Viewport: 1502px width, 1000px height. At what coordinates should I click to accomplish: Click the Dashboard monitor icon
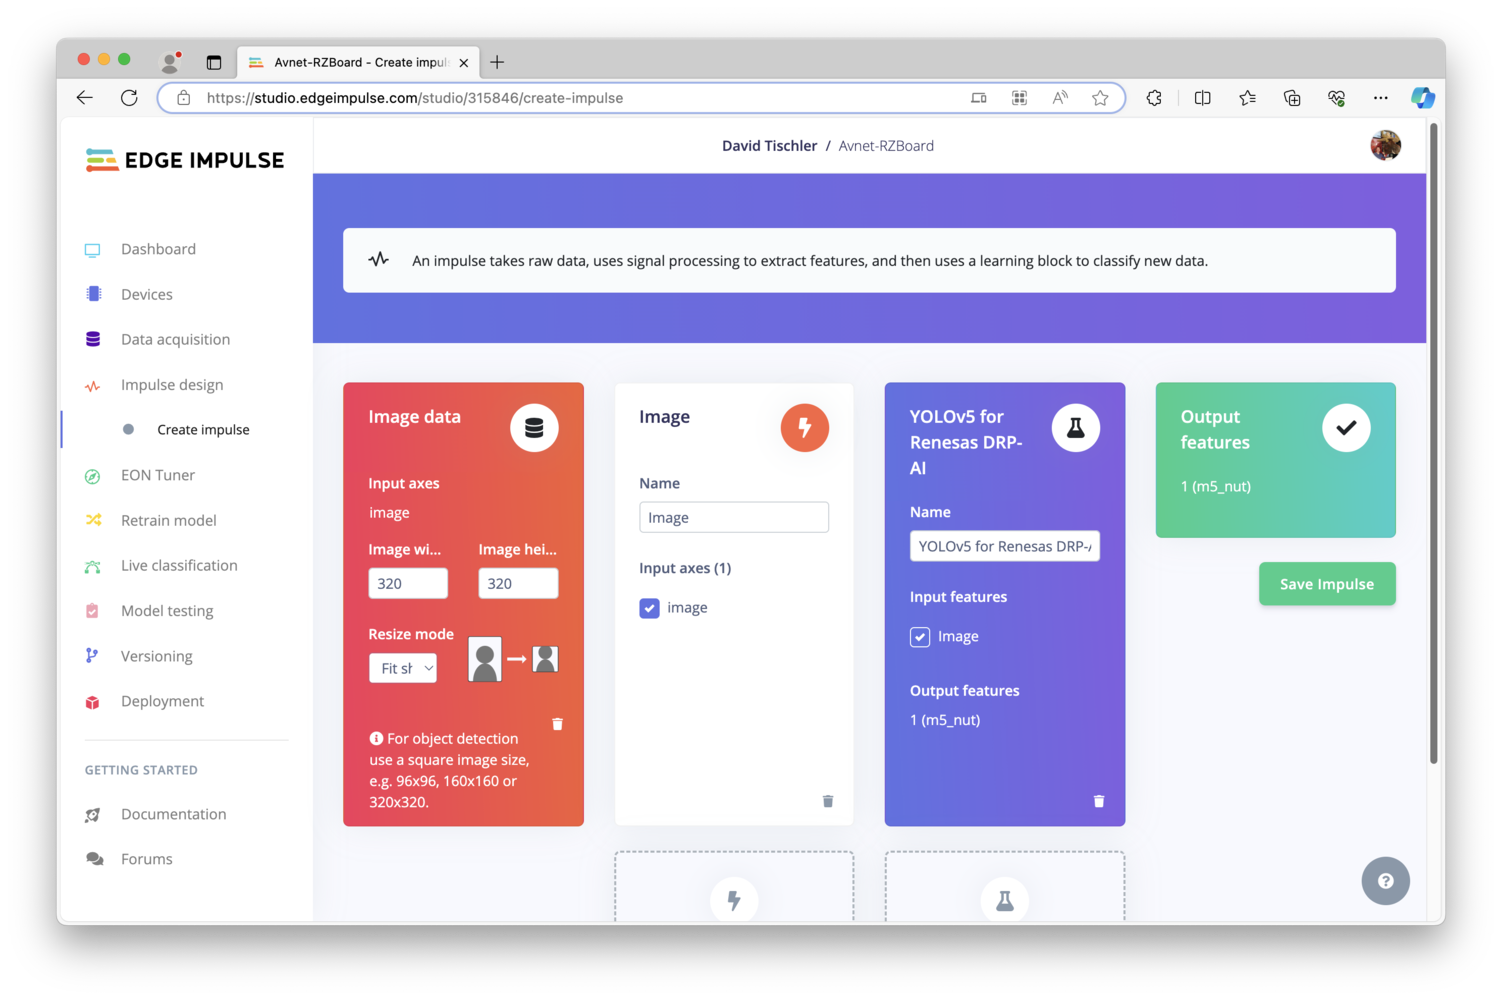(x=93, y=250)
